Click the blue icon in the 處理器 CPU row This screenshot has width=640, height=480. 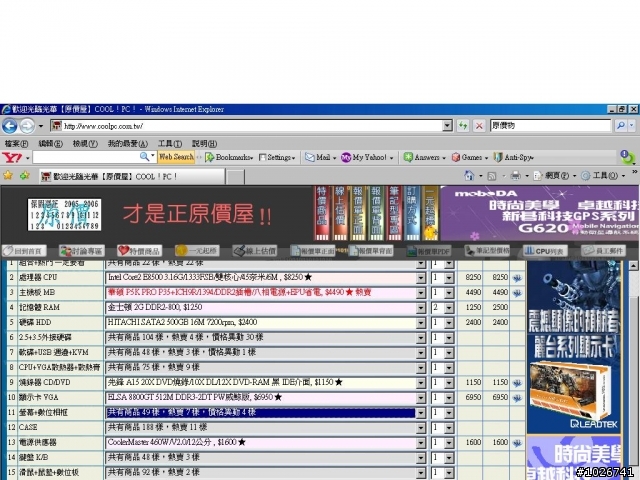517,278
